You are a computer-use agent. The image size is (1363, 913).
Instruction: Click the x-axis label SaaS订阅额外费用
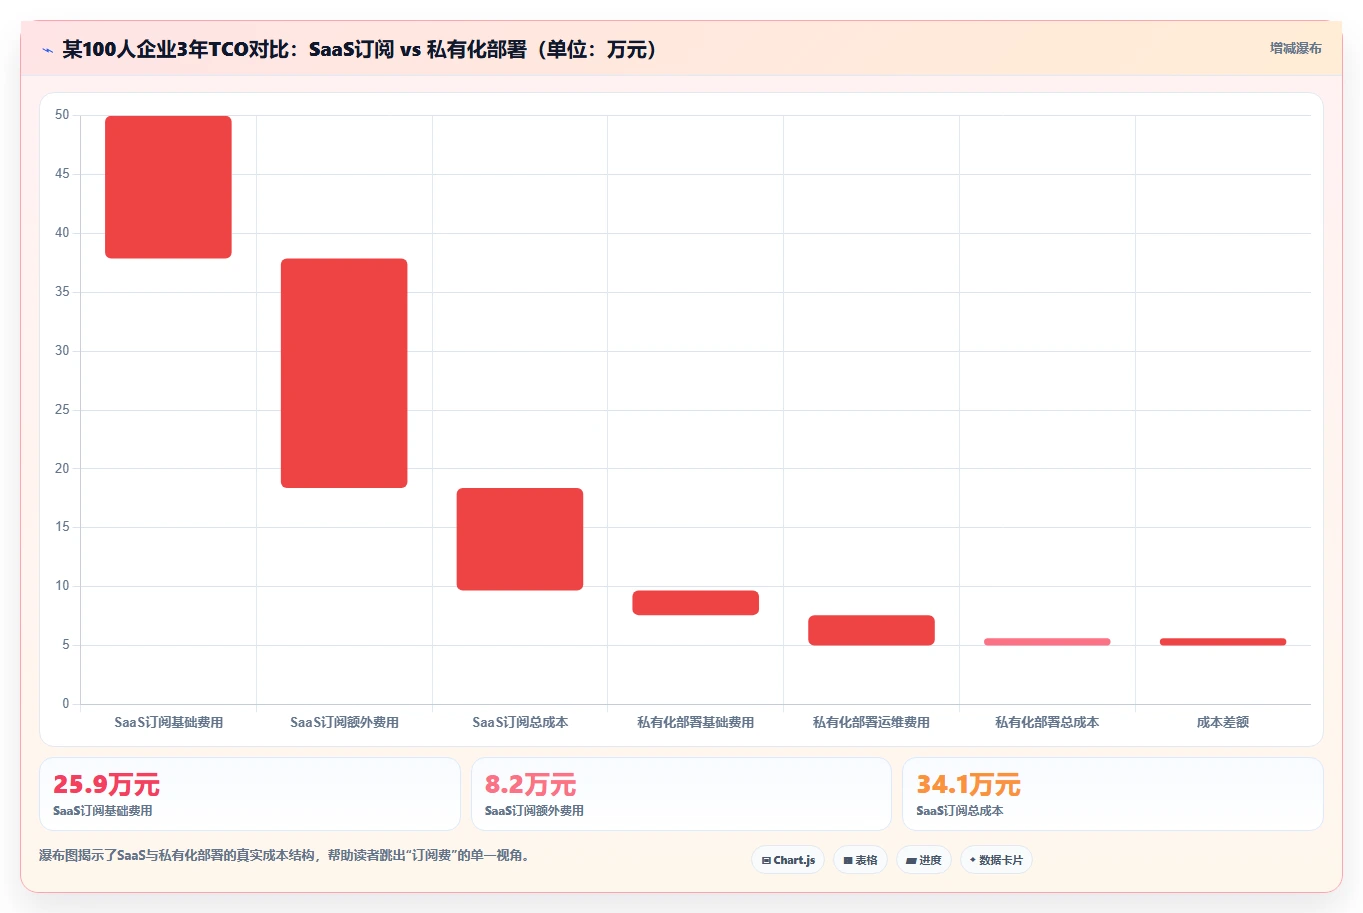pos(344,722)
